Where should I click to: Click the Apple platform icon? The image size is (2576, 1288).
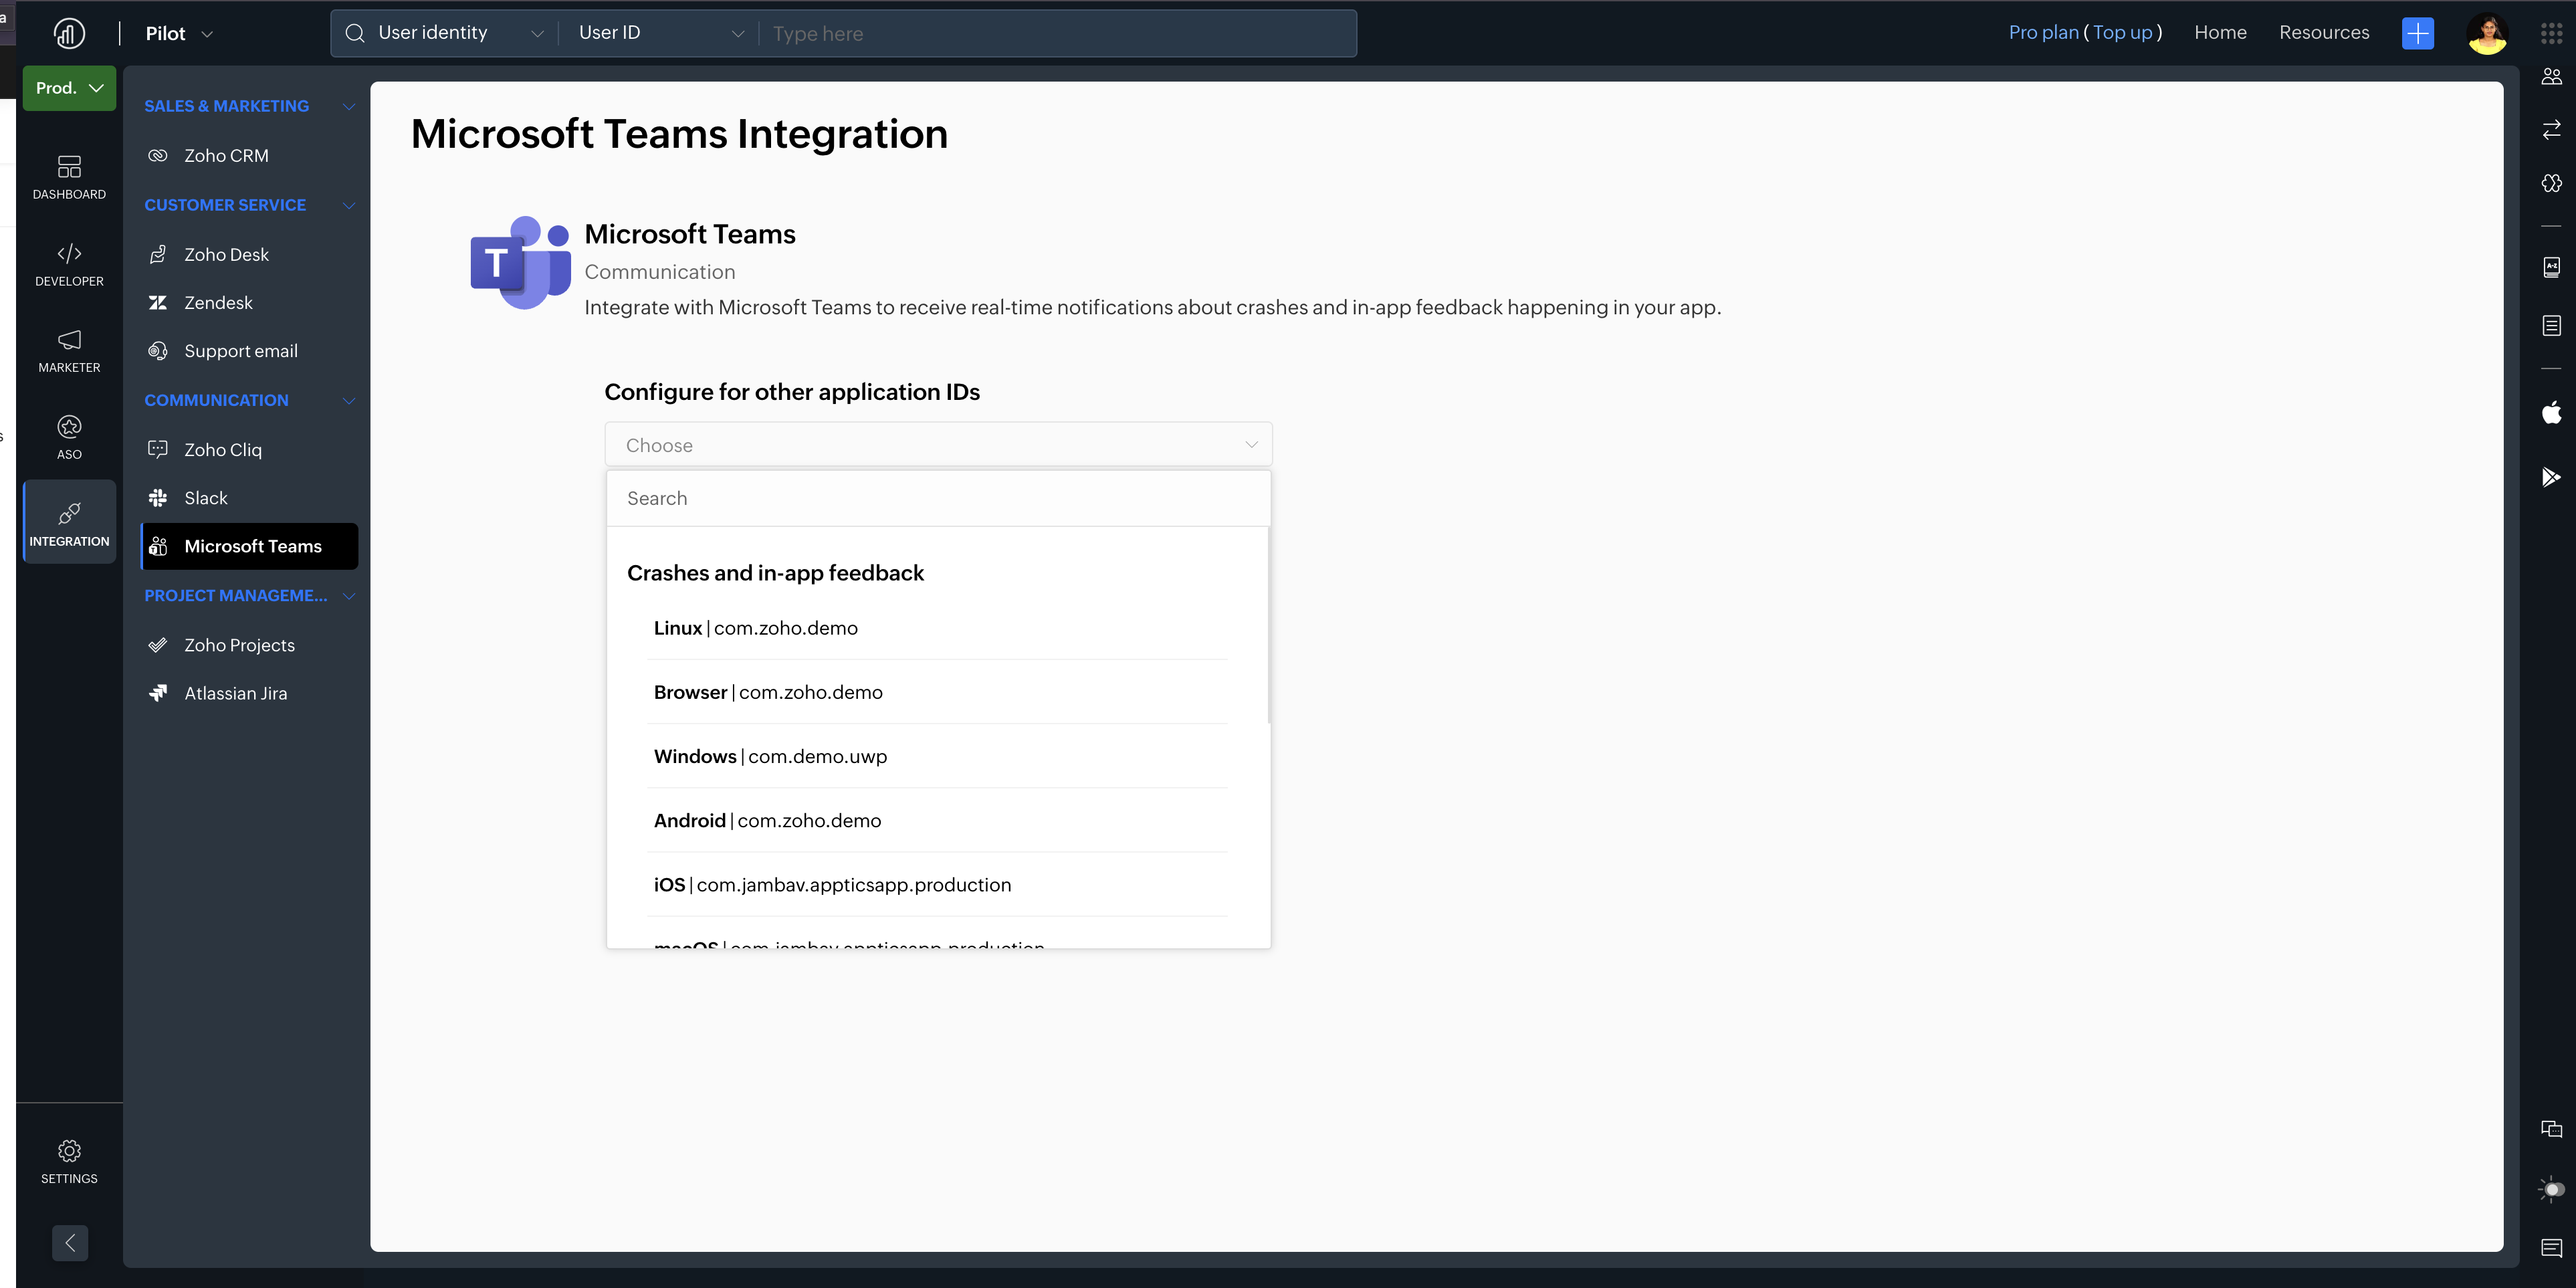pyautogui.click(x=2551, y=412)
